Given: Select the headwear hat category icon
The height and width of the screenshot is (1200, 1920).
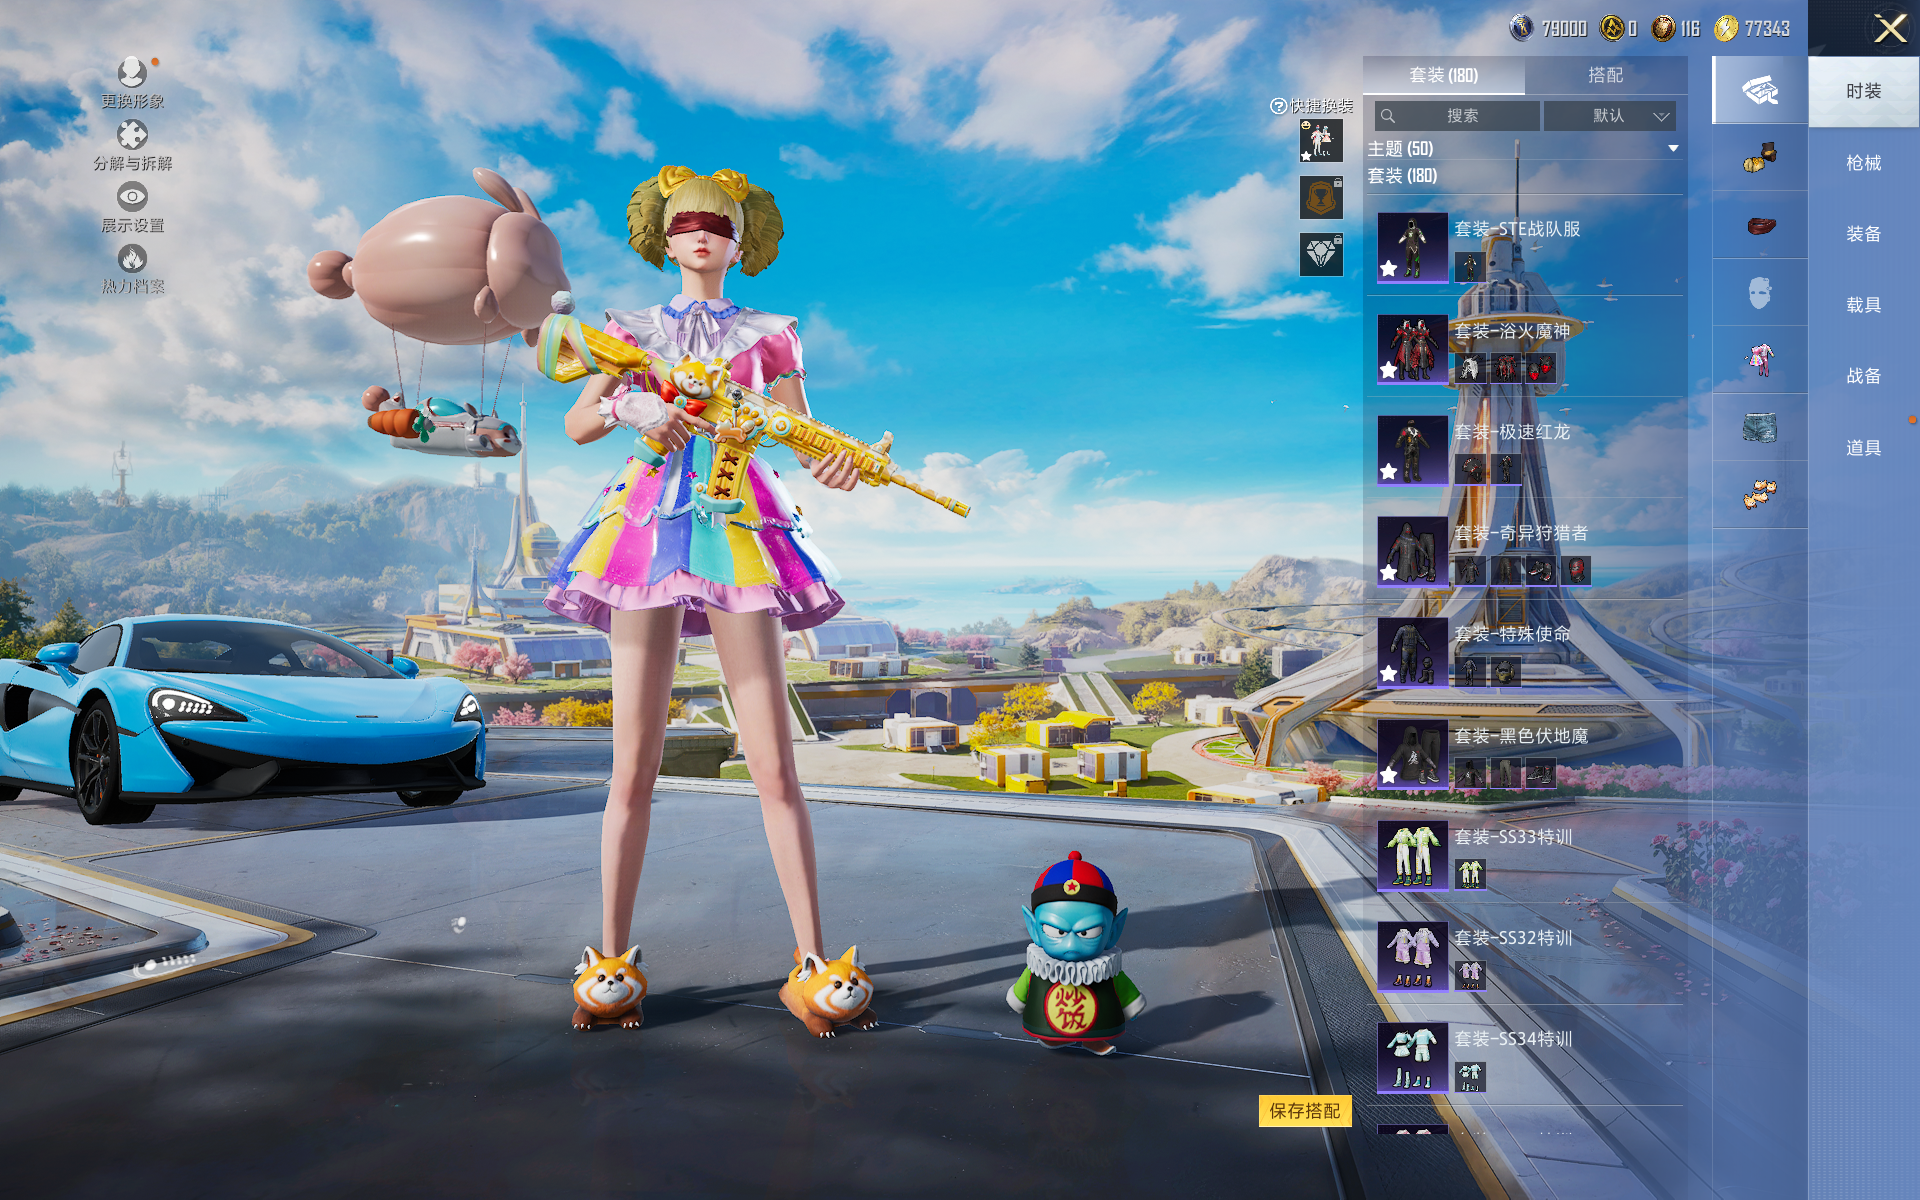Looking at the screenshot, I should [1760, 158].
